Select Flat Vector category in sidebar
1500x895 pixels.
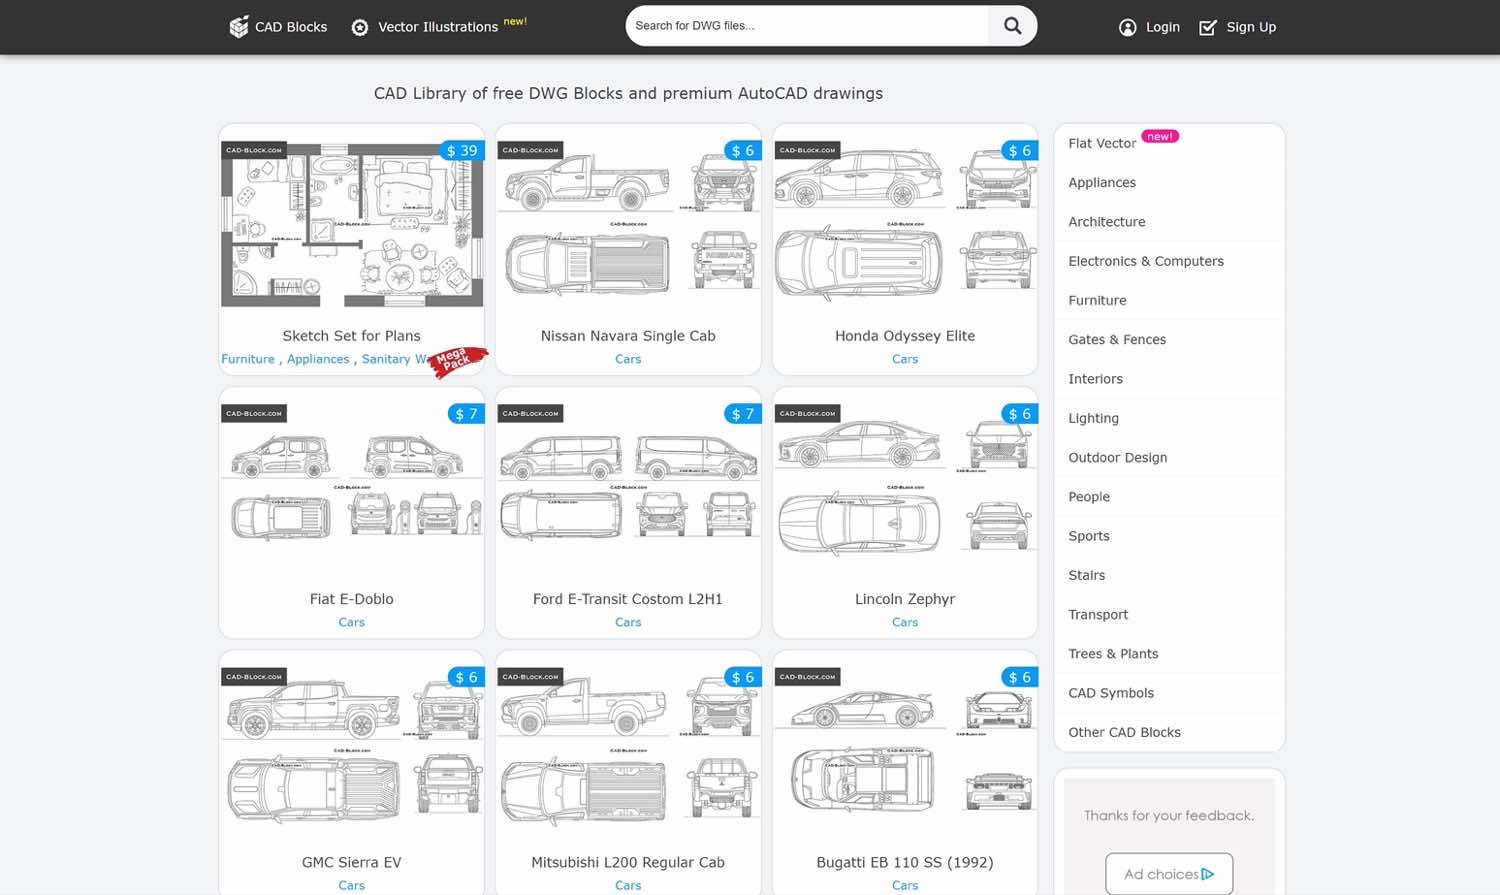click(1102, 144)
